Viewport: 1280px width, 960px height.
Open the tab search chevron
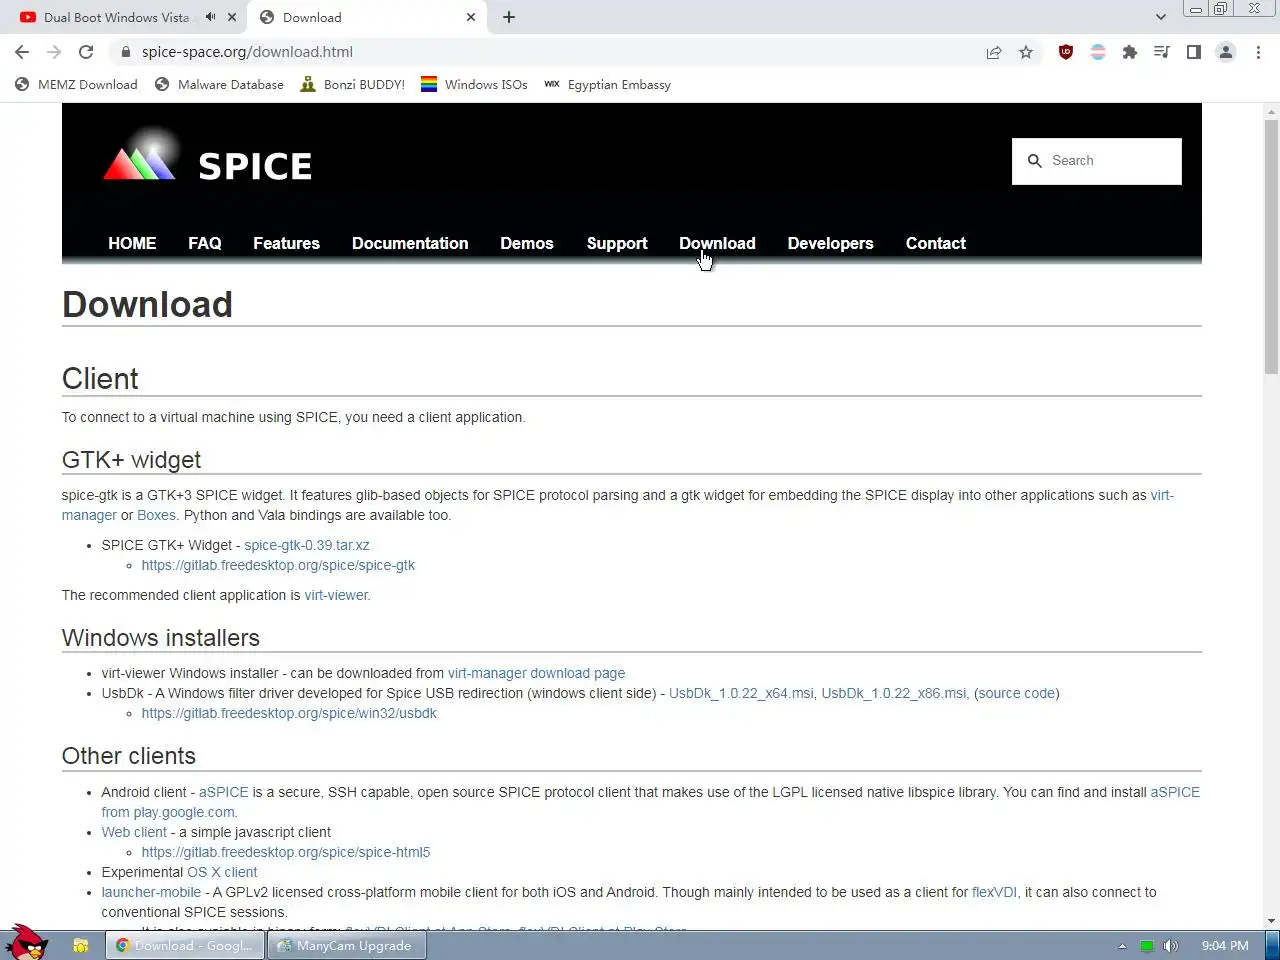pos(1160,17)
